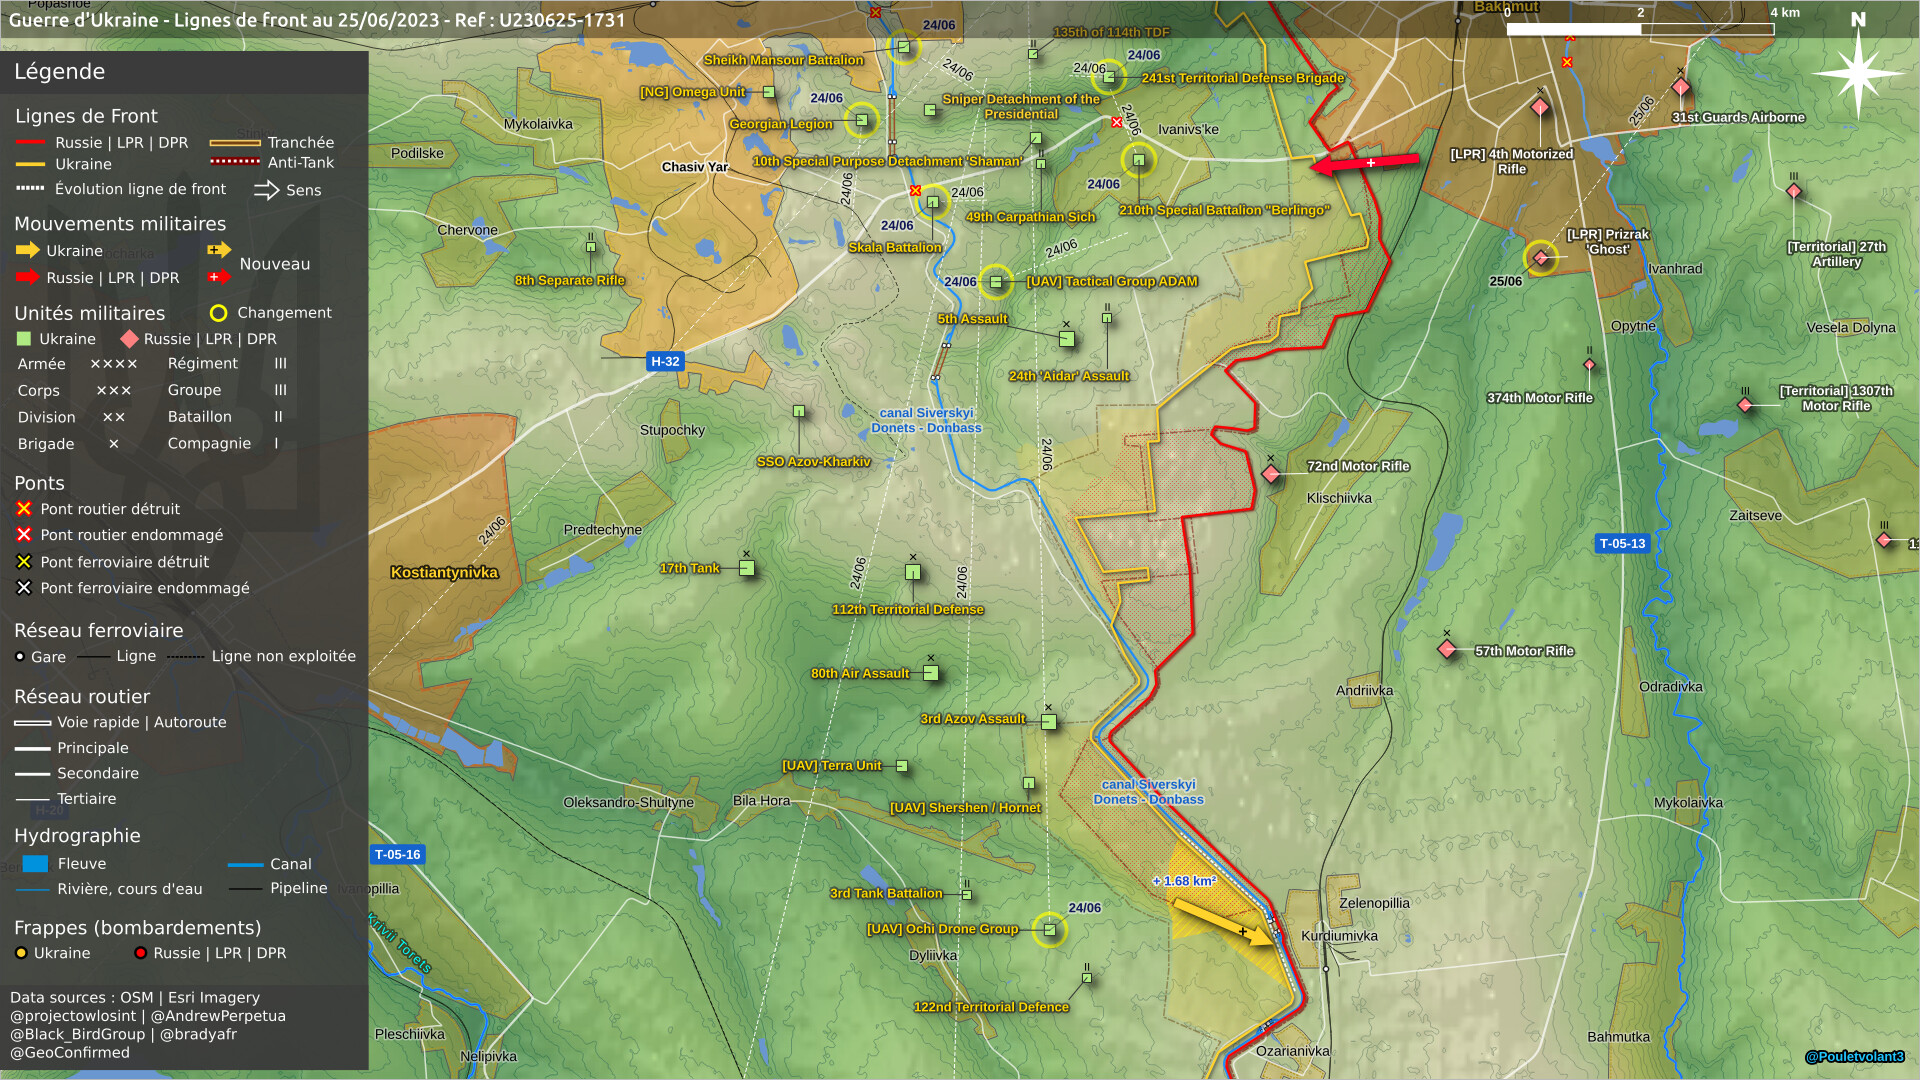This screenshot has height=1080, width=1920.
Task: Click the blue Fleuve color swatch
Action: (x=35, y=863)
